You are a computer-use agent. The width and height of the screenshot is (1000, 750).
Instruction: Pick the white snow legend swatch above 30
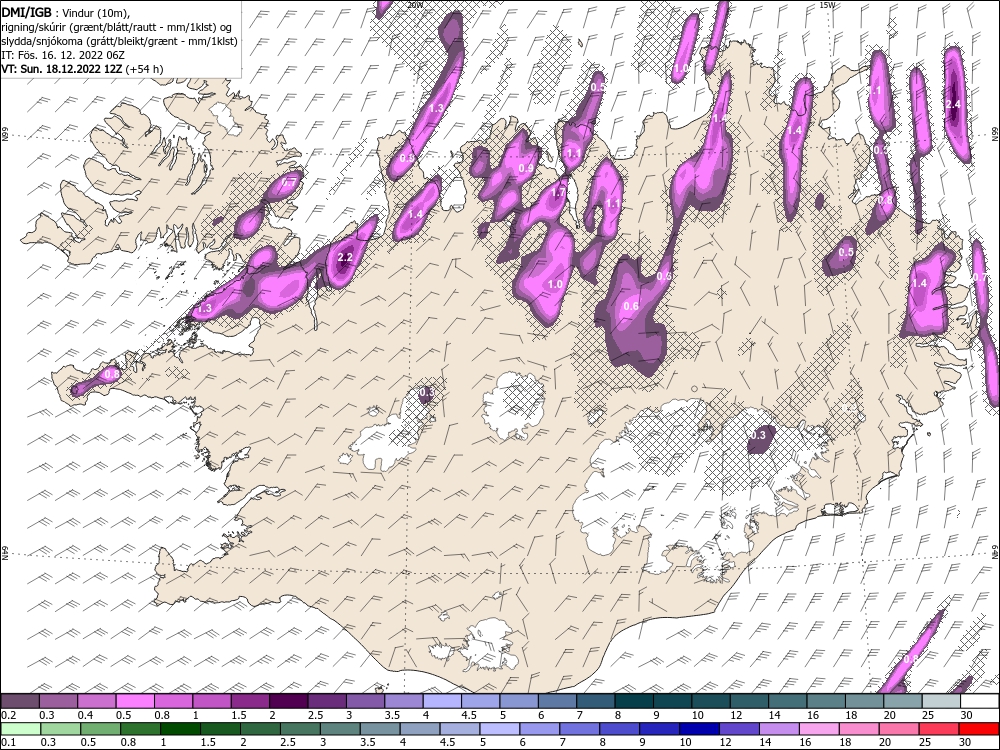(980, 701)
